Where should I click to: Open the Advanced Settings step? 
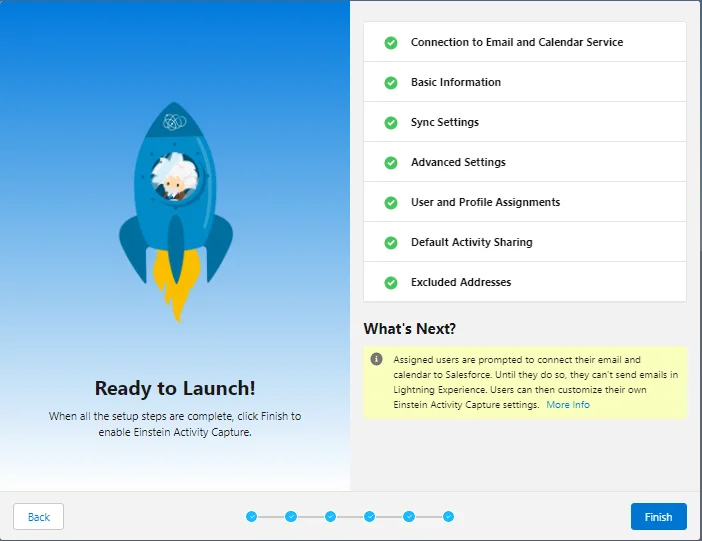coord(525,162)
